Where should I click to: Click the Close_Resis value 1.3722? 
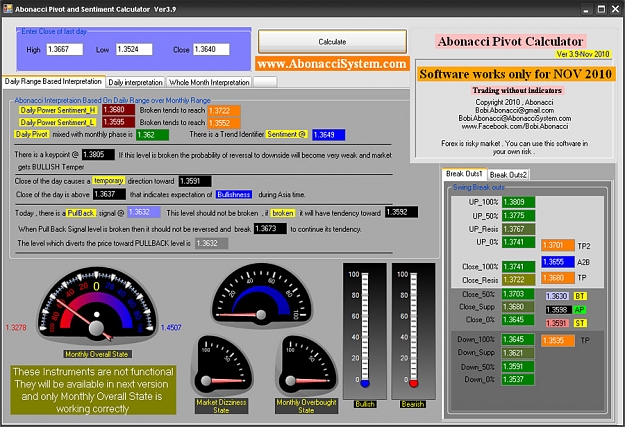(x=518, y=280)
